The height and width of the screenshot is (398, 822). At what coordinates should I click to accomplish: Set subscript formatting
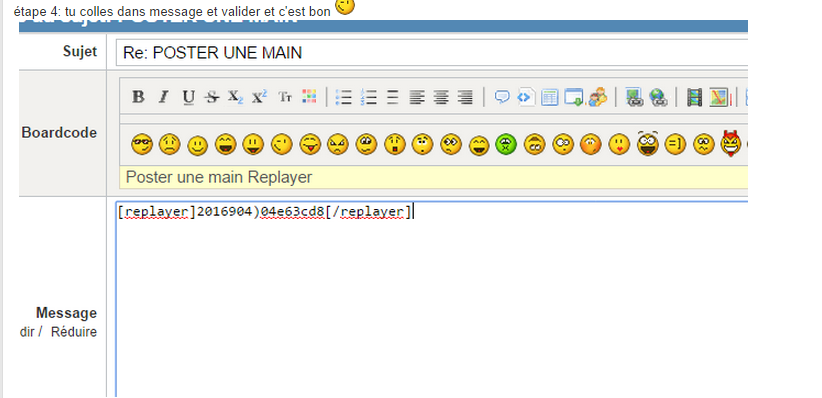pos(235,97)
